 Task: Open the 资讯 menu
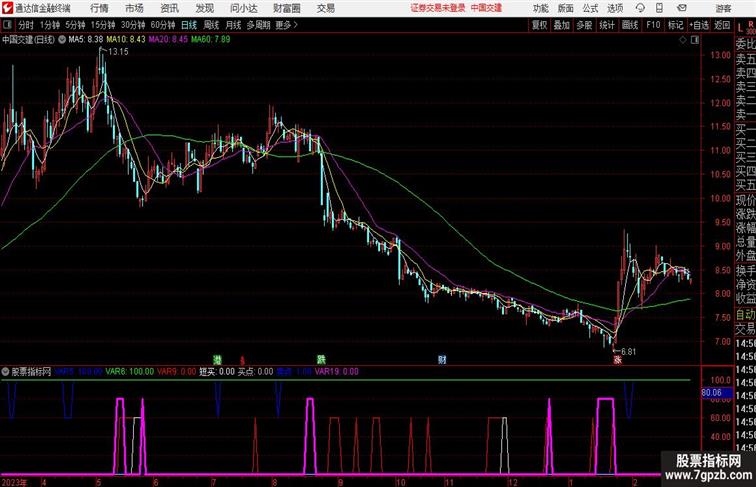(169, 8)
